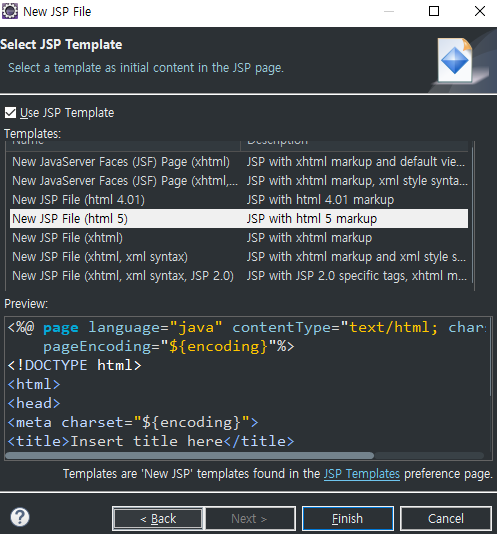
Task: Click the title line in preview
Action: click(x=151, y=441)
